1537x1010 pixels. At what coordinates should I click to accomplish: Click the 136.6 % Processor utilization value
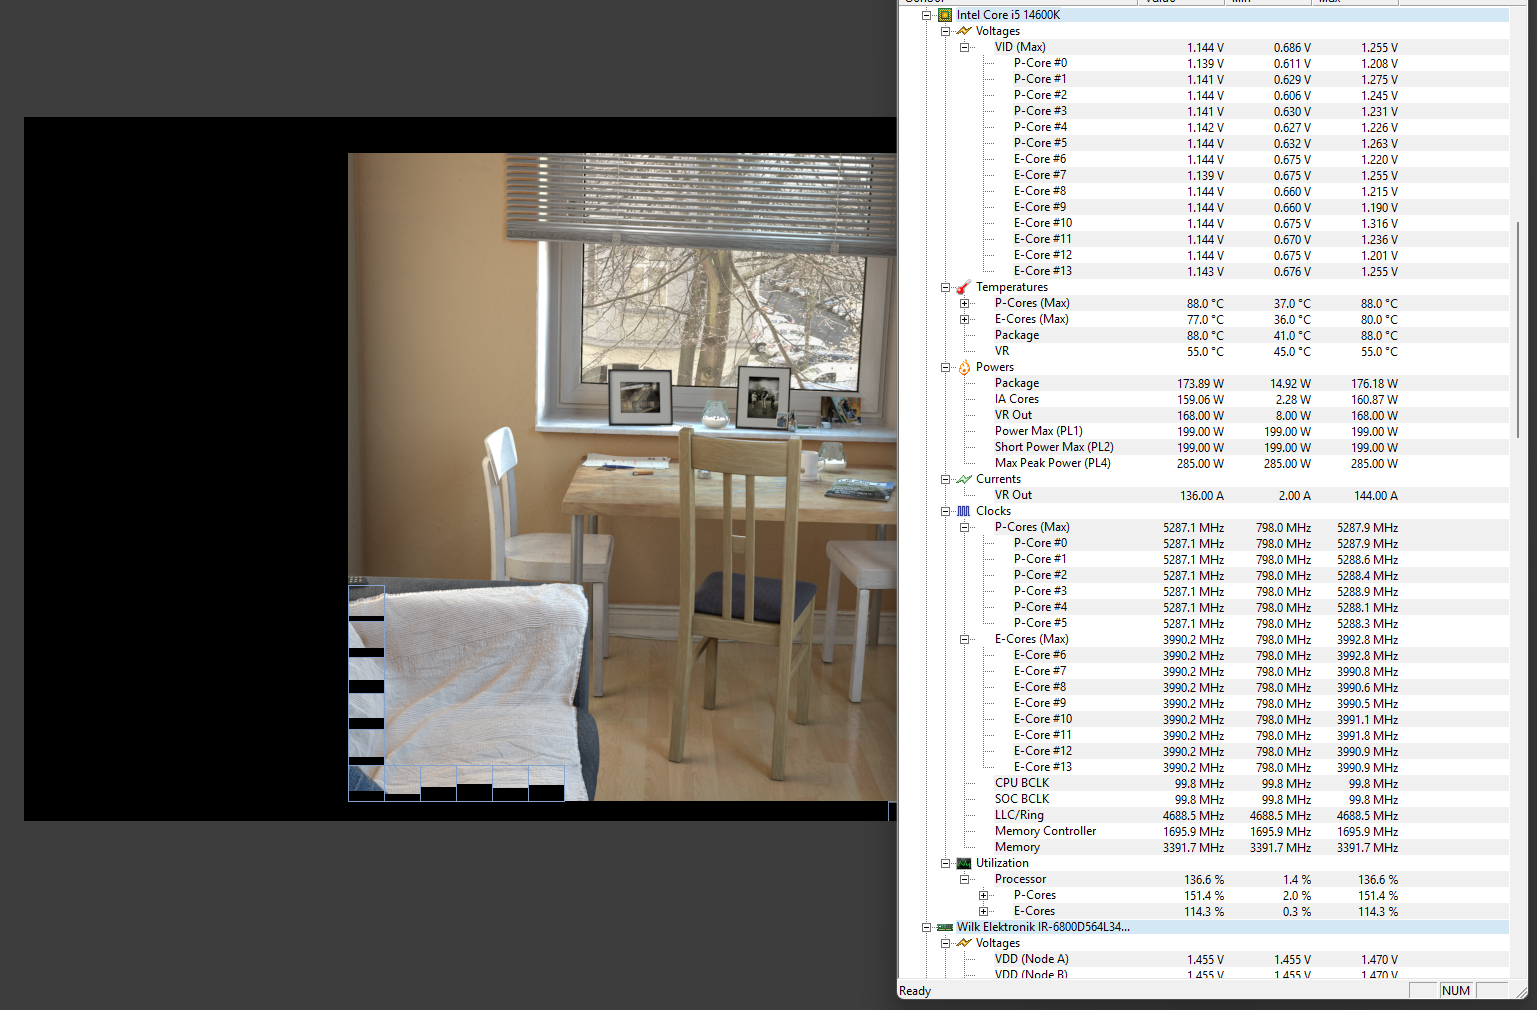[x=1204, y=880]
